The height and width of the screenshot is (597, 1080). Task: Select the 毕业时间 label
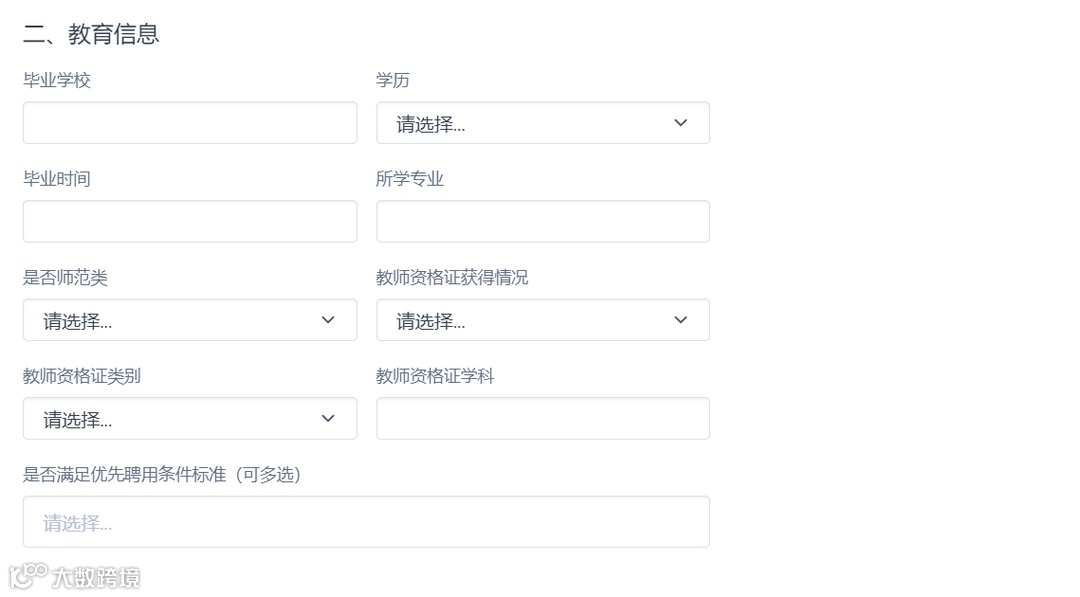click(x=57, y=179)
